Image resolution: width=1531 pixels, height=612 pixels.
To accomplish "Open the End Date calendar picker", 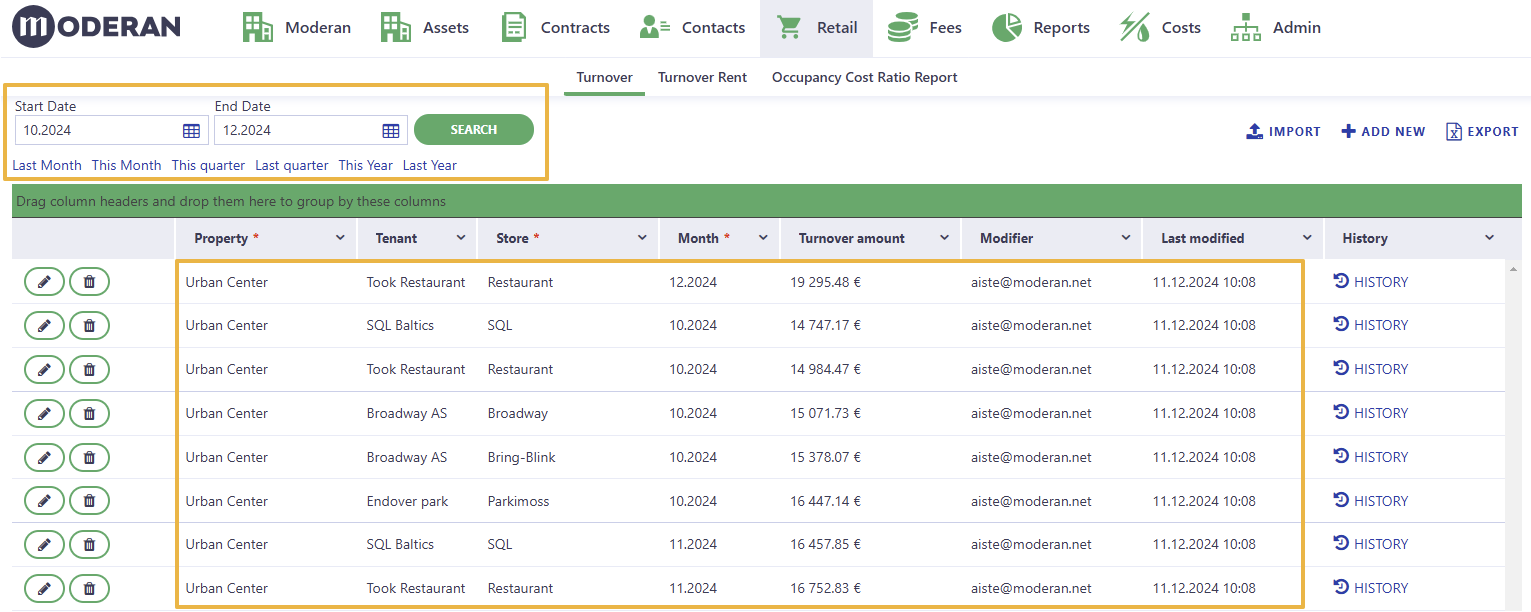I will point(391,130).
